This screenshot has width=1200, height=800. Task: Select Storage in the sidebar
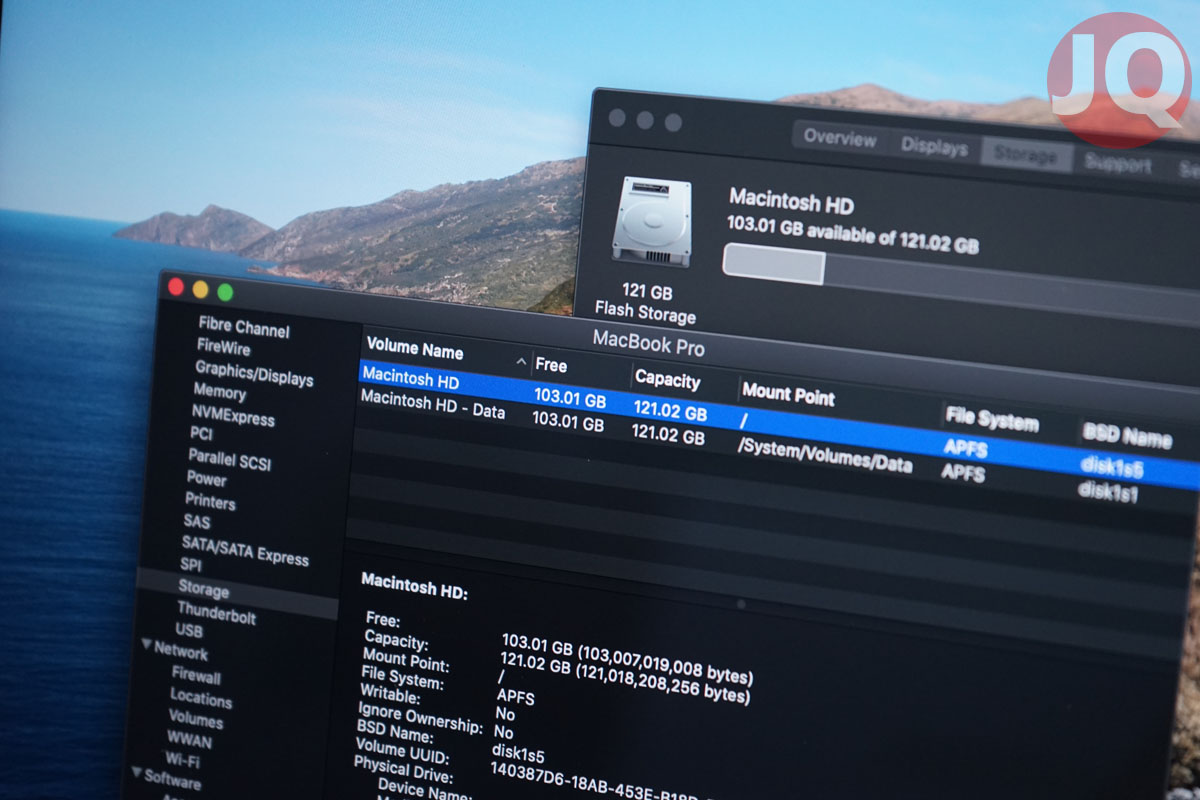coord(204,589)
